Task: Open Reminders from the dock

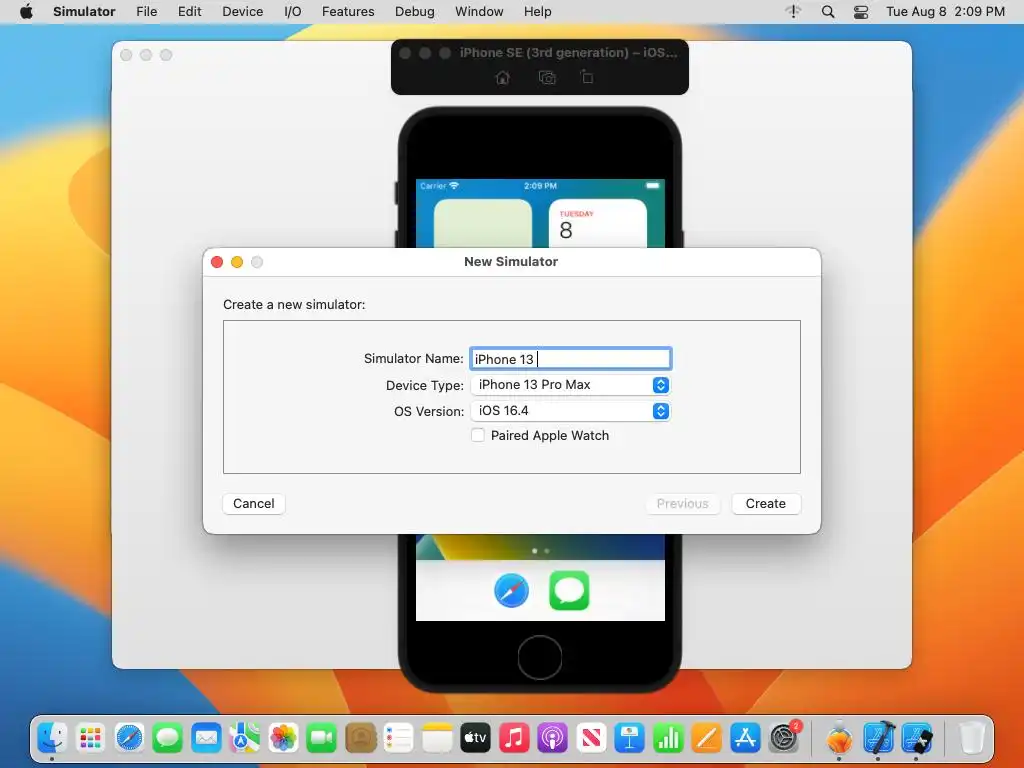Action: tap(398, 739)
